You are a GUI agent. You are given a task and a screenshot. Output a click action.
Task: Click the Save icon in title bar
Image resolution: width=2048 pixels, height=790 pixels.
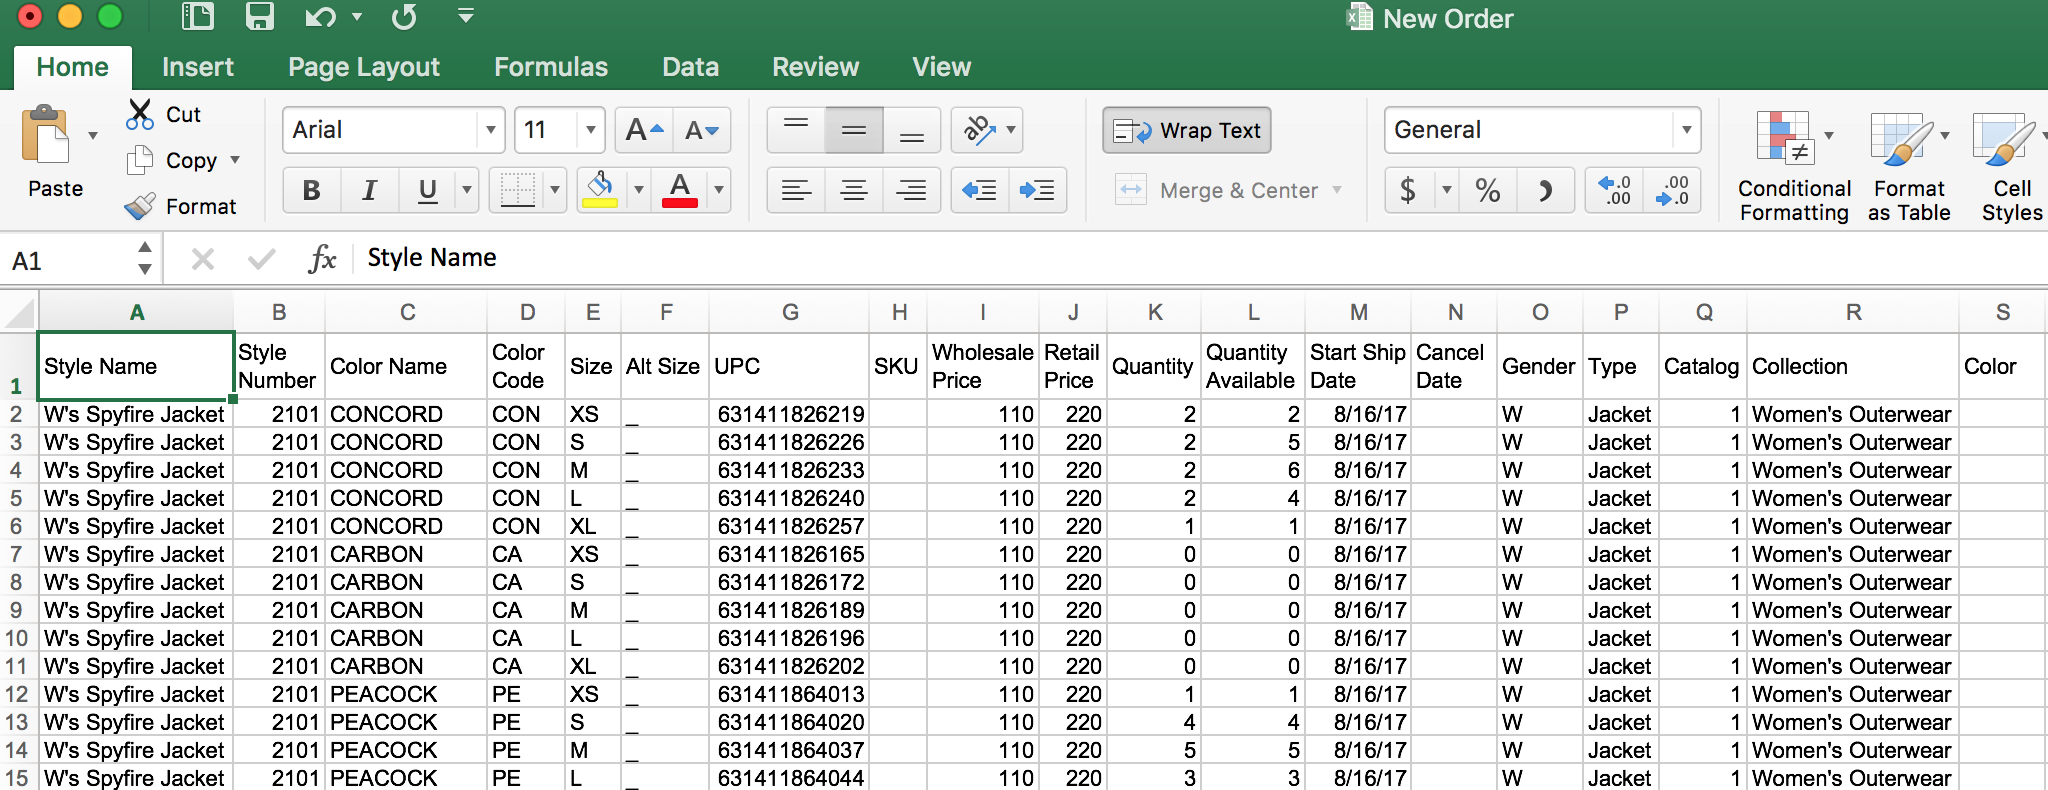[260, 17]
